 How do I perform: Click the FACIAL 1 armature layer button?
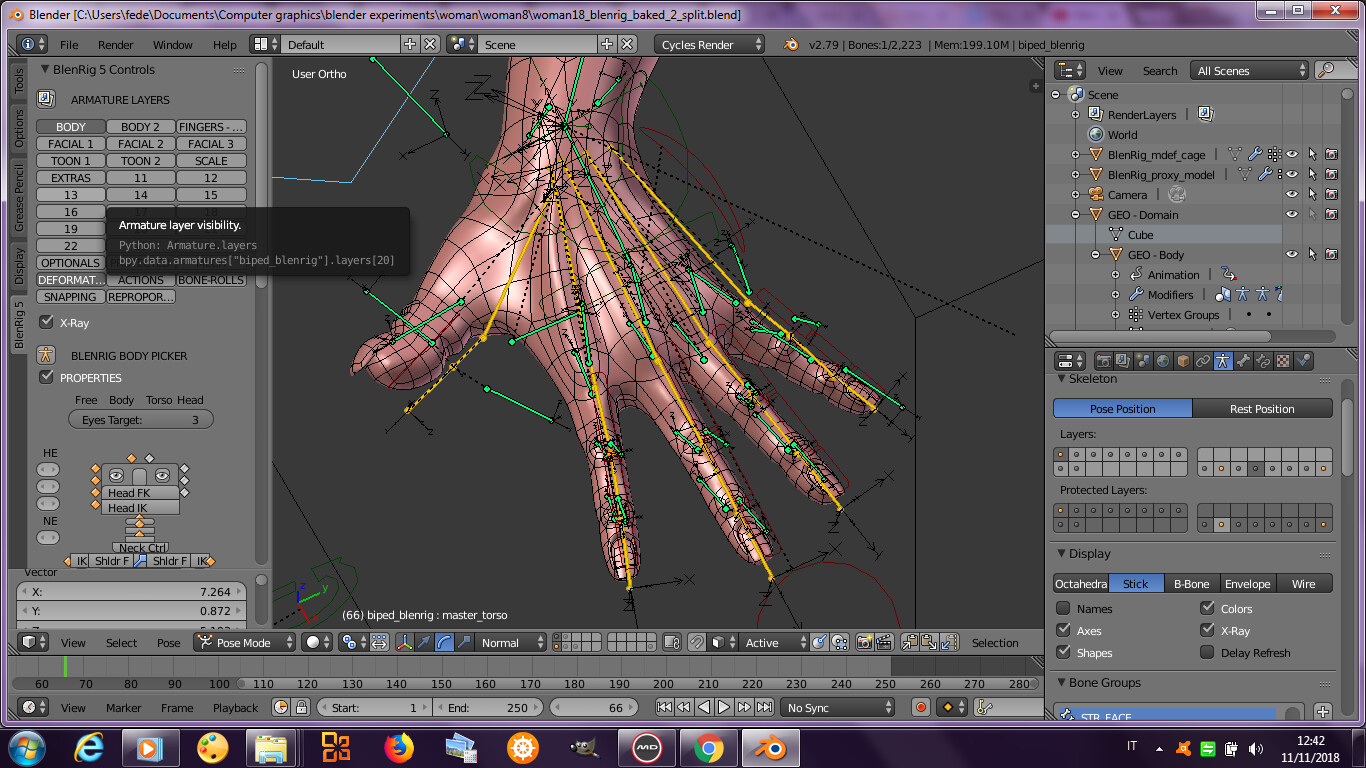tap(71, 144)
